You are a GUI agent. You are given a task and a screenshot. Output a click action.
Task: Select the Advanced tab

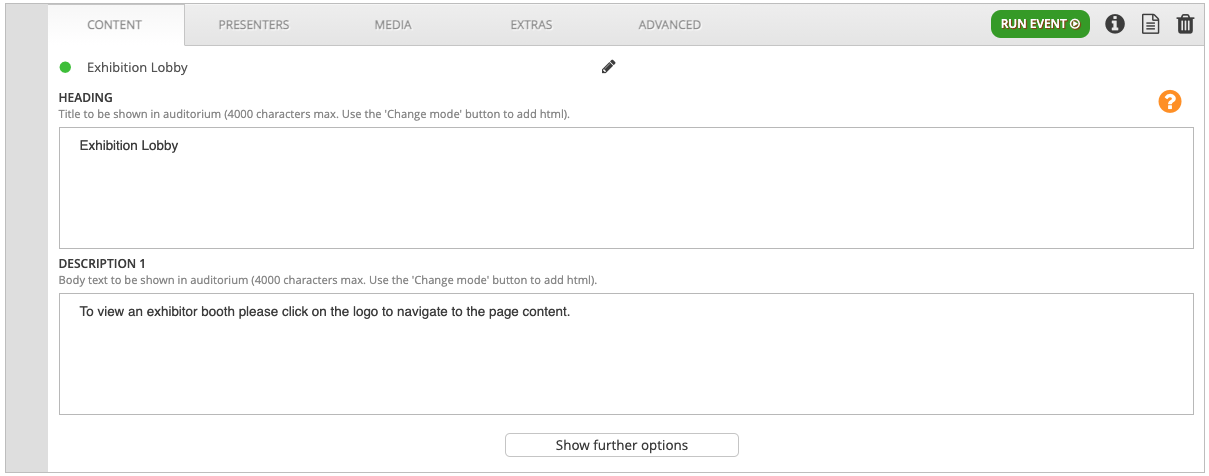point(669,25)
